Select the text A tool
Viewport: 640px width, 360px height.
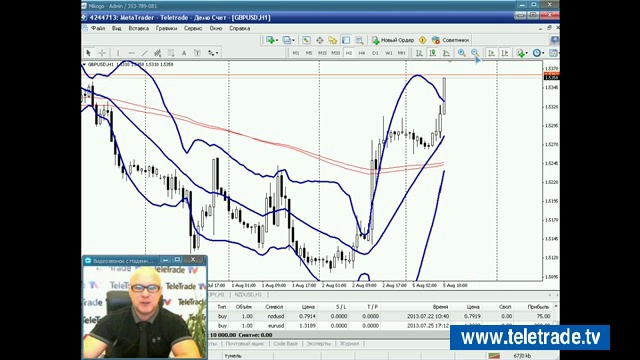point(184,53)
